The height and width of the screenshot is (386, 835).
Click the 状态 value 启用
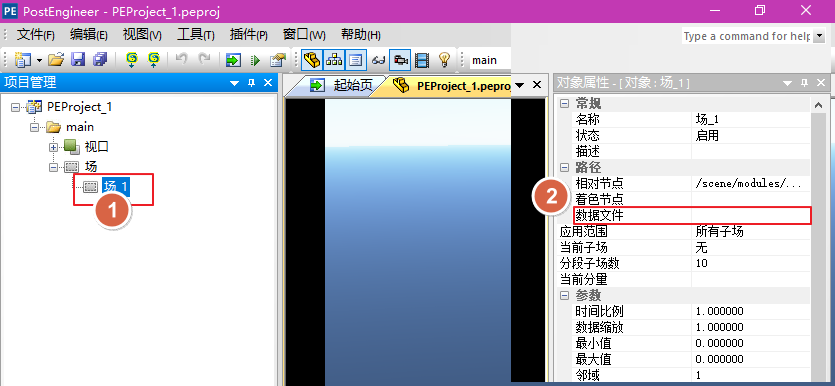pos(751,136)
